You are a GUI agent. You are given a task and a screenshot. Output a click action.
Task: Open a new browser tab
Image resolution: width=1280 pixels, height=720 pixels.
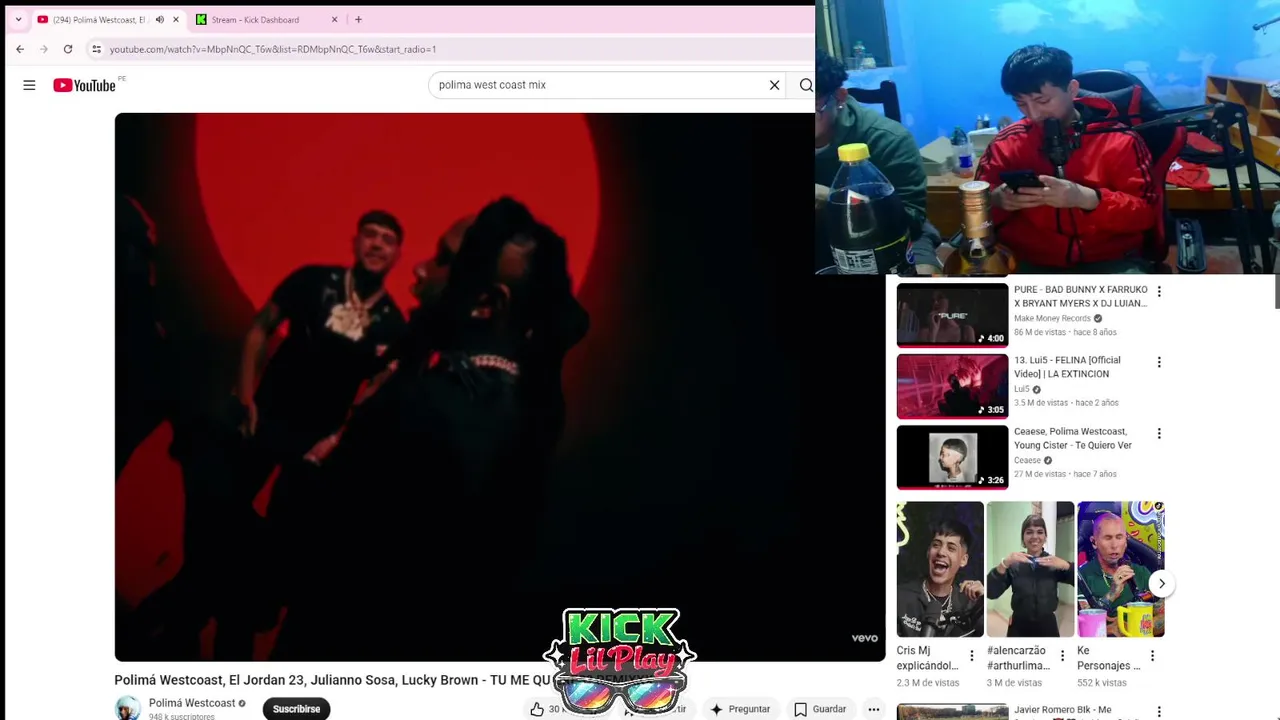358,19
